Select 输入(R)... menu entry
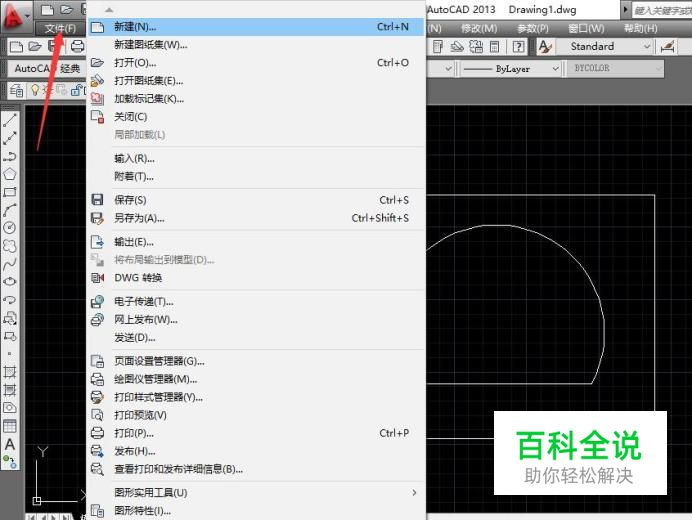Image resolution: width=692 pixels, height=520 pixels. pos(257,158)
